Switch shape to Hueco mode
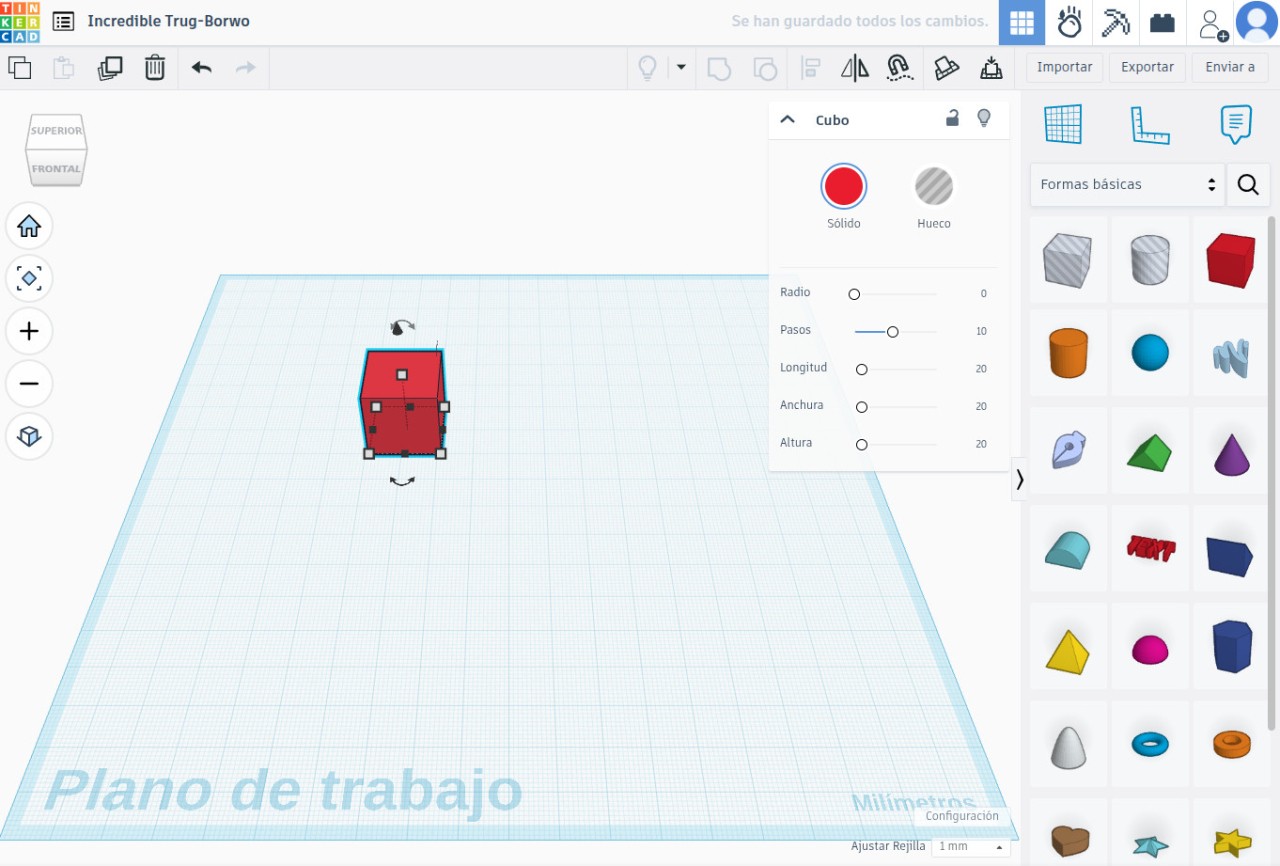Screen dimensions: 1280x866 click(933, 187)
